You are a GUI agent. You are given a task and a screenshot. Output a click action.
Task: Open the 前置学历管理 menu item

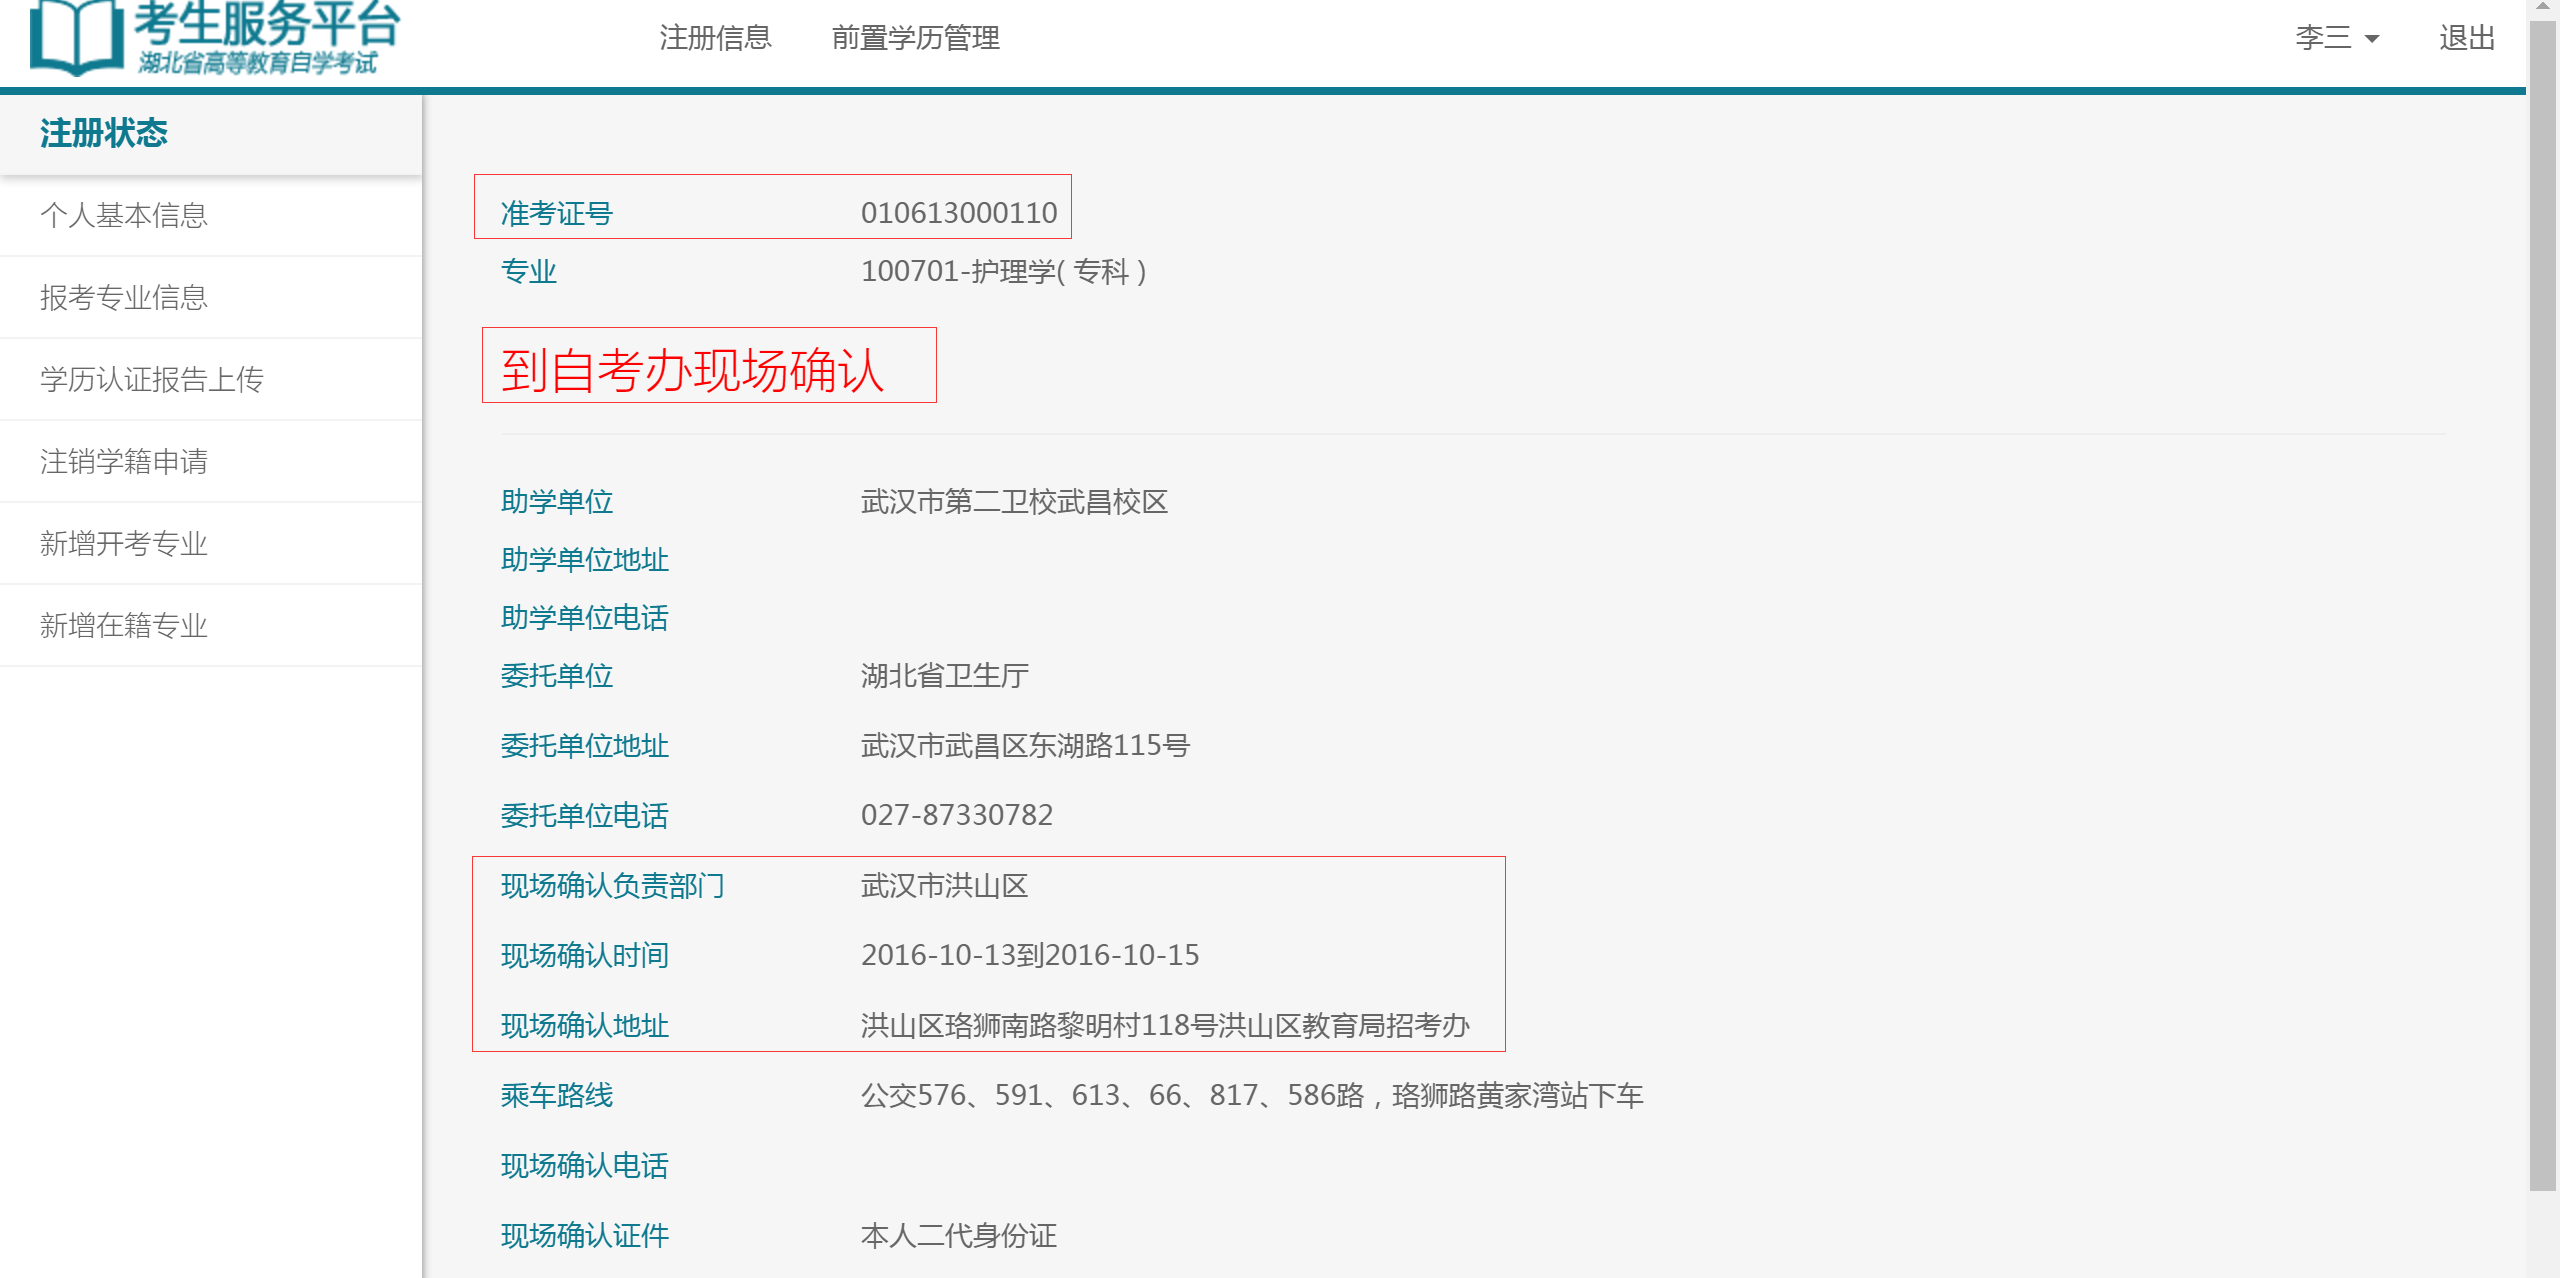tap(915, 38)
